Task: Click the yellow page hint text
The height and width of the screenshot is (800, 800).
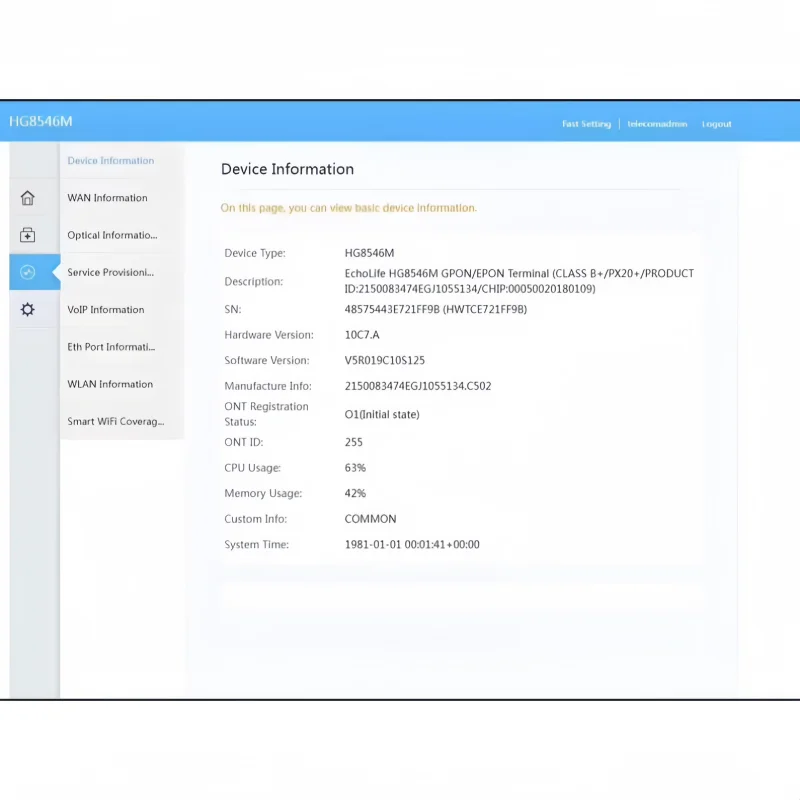Action: click(348, 208)
